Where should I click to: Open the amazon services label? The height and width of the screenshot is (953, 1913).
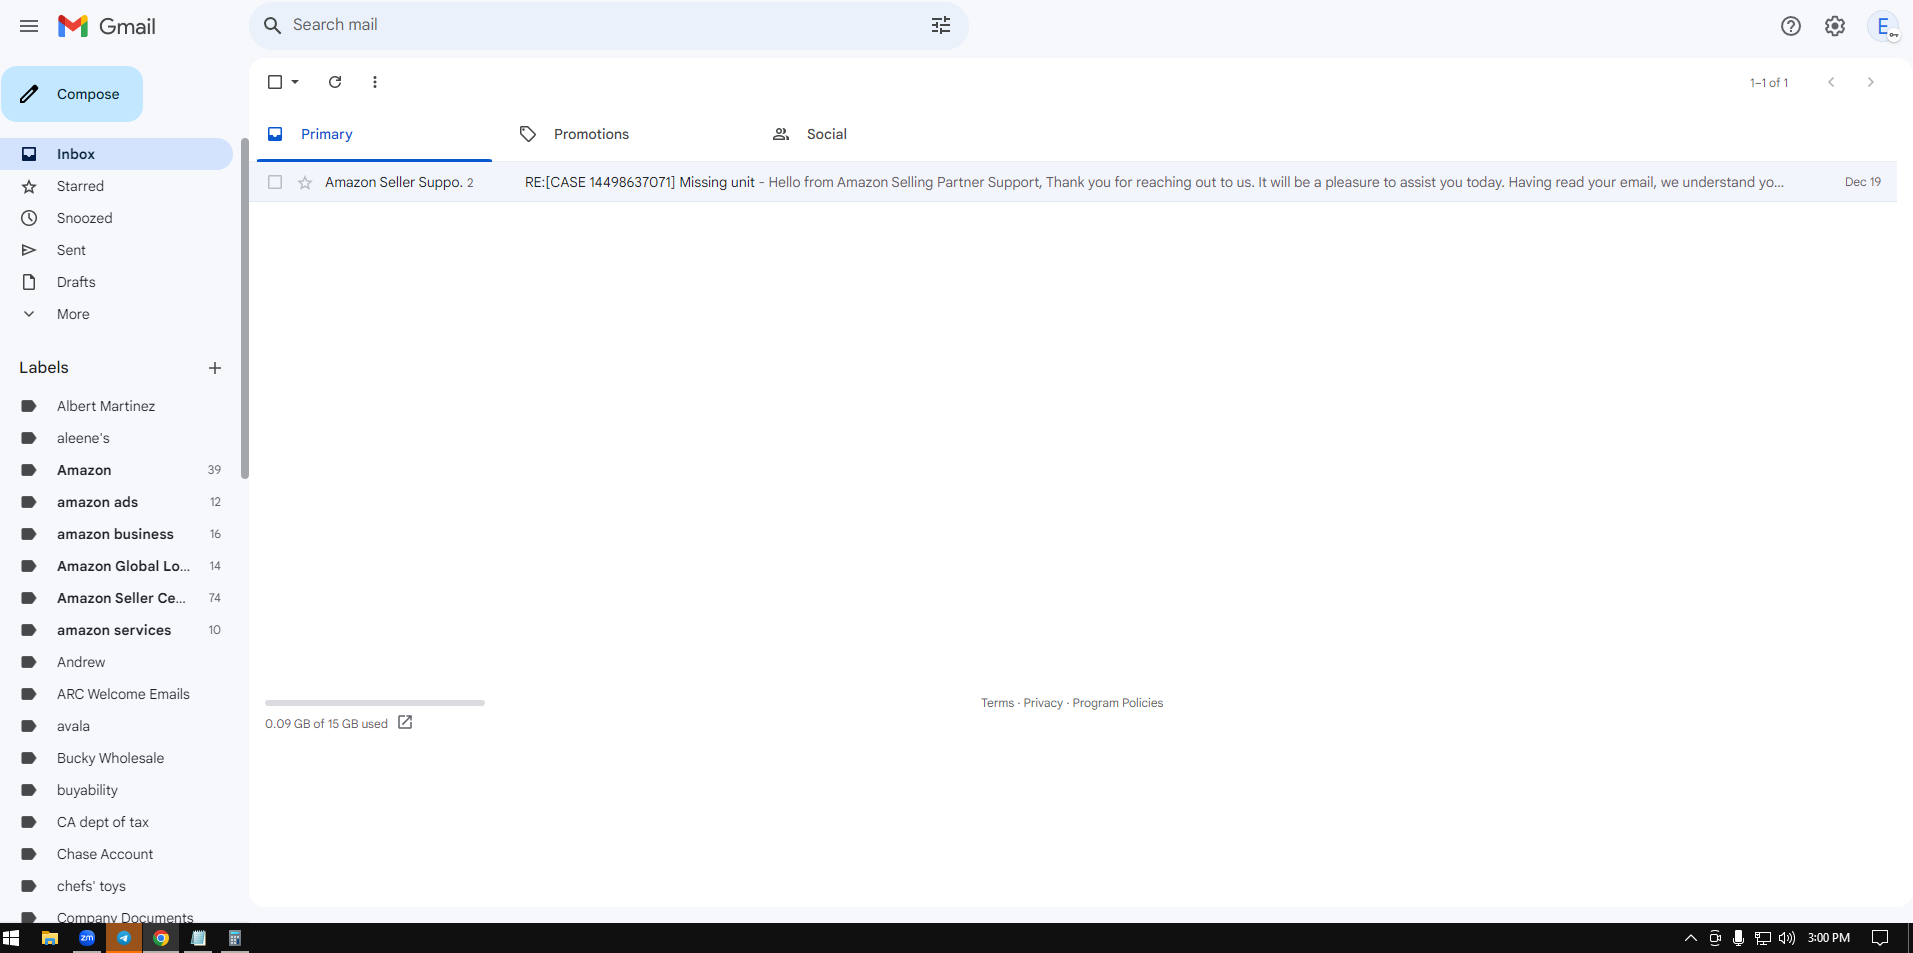[x=116, y=630]
